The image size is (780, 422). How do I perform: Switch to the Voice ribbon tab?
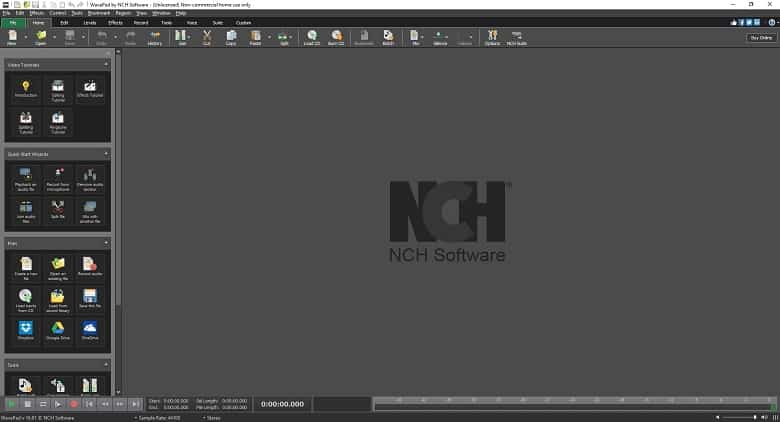[x=192, y=22]
